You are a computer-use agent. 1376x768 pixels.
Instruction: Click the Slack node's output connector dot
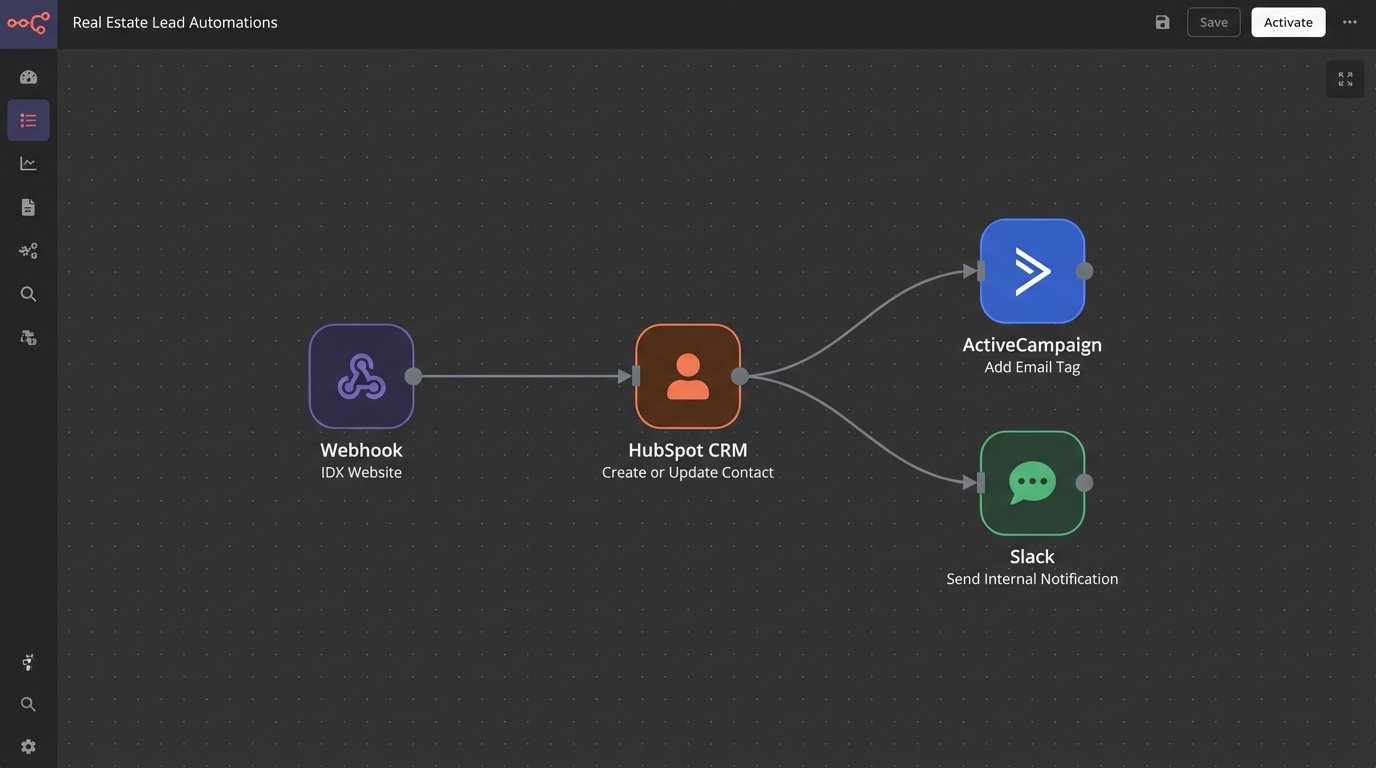click(x=1084, y=483)
